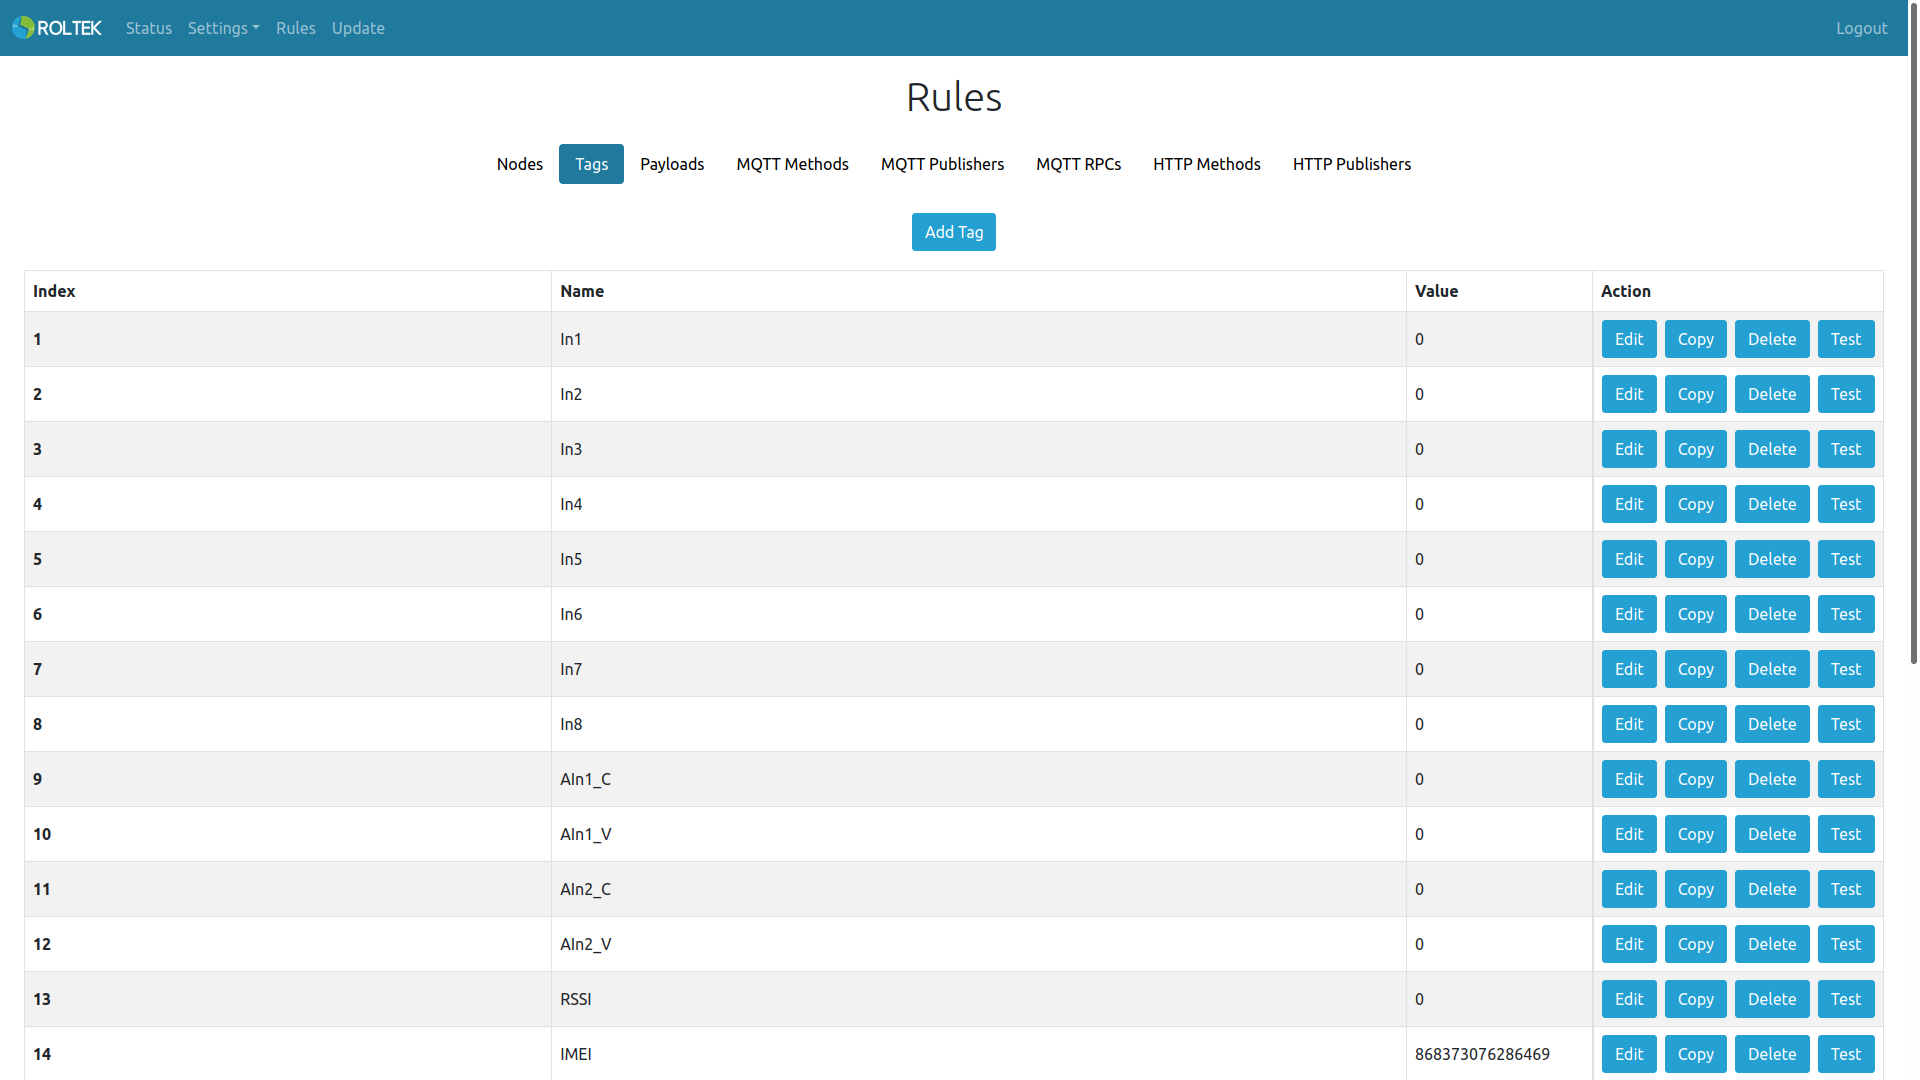Open Rules in the top navbar
Viewport: 1920px width, 1080px height.
pyautogui.click(x=296, y=28)
